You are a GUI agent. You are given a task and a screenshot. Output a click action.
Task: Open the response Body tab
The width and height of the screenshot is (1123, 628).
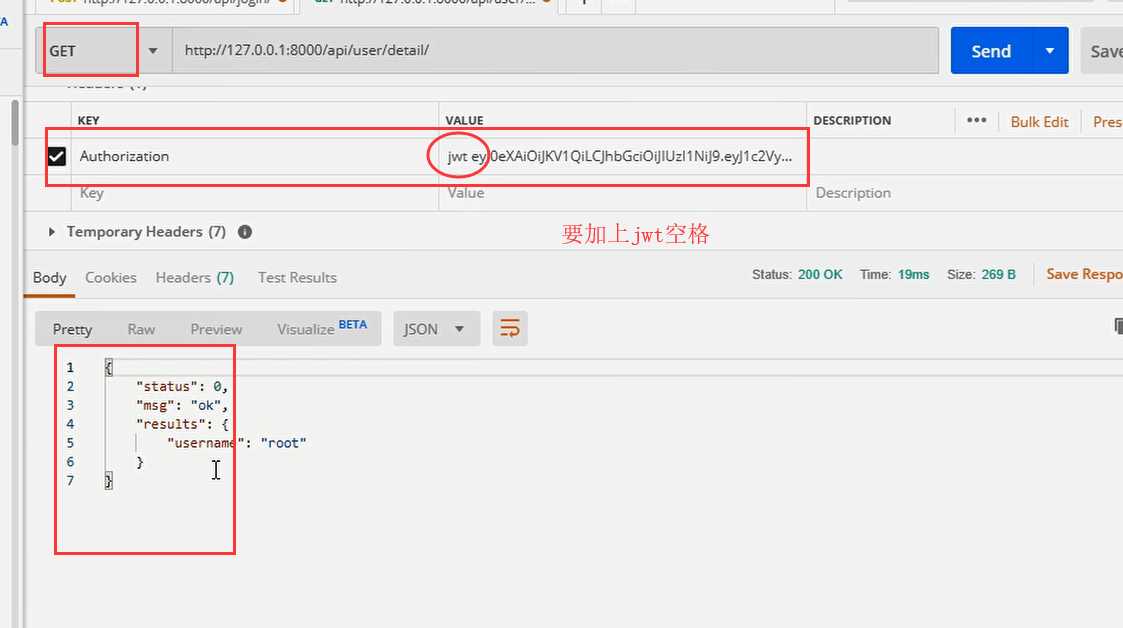point(49,278)
